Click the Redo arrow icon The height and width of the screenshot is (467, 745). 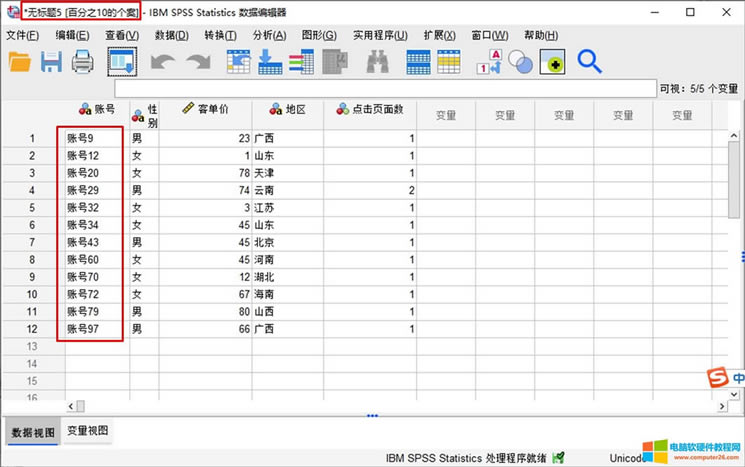198,62
